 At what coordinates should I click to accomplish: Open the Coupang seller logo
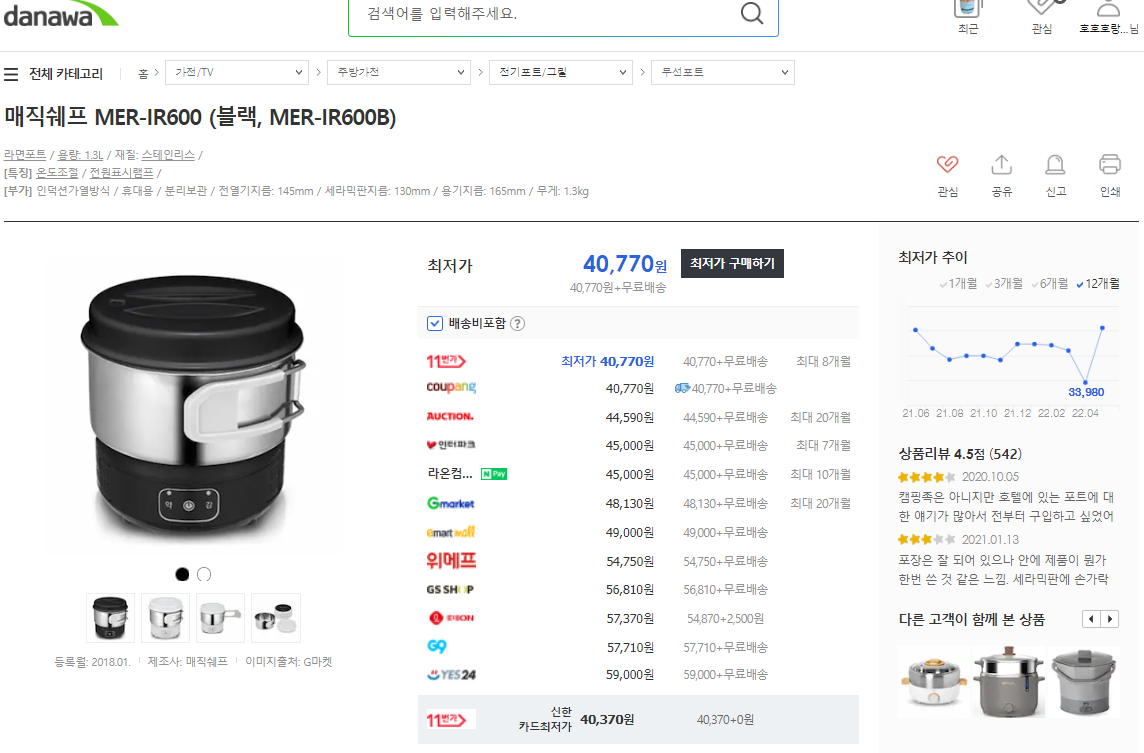tap(451, 387)
